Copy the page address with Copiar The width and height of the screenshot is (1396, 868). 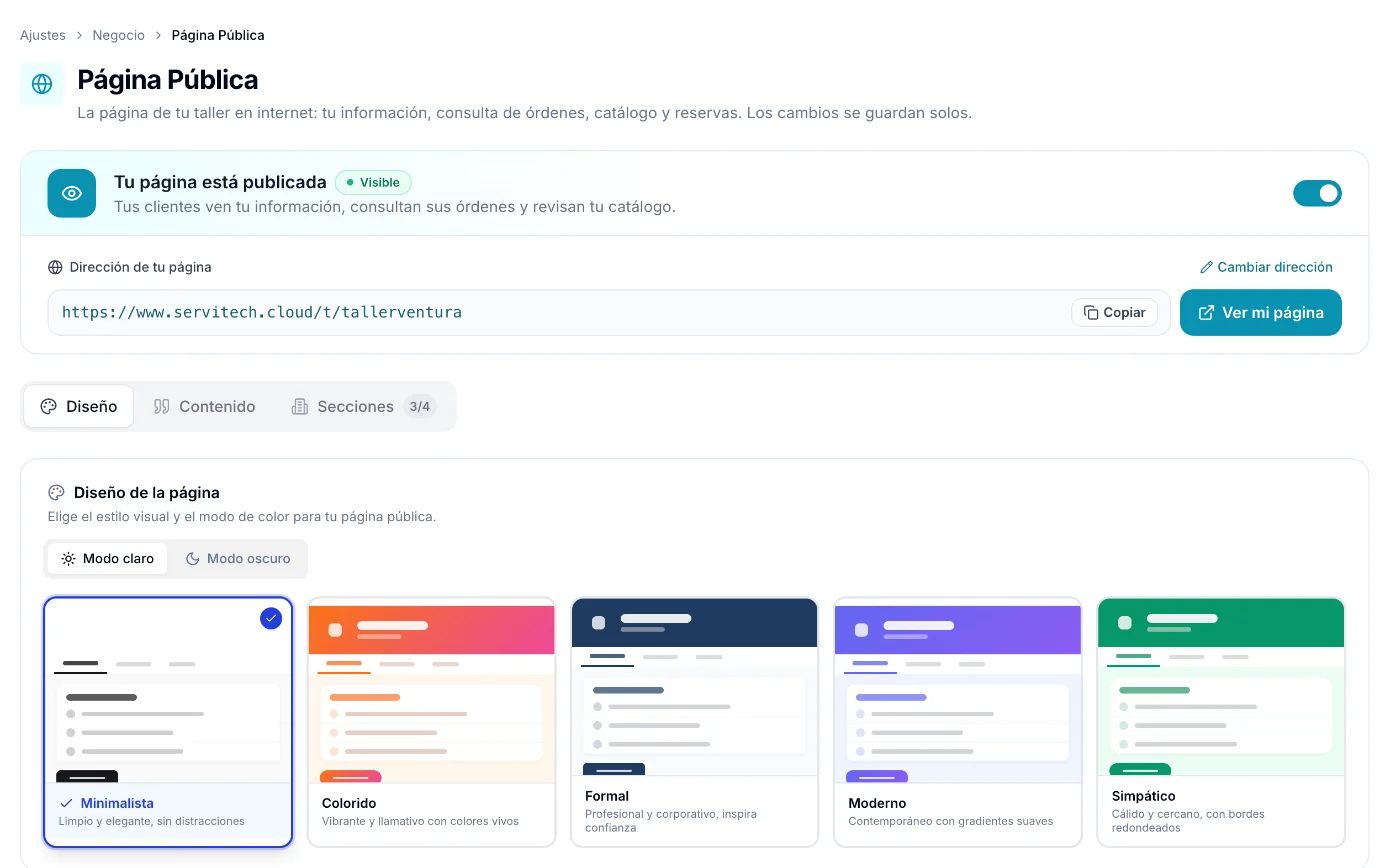pos(1115,312)
